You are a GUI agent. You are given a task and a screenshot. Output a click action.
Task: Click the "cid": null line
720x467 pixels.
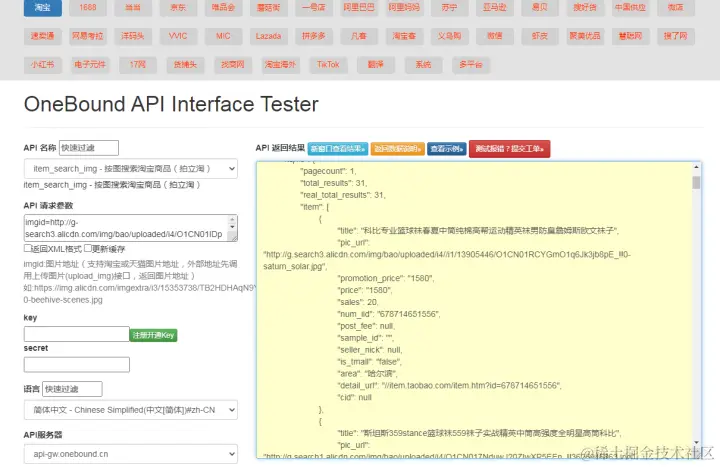(x=355, y=398)
